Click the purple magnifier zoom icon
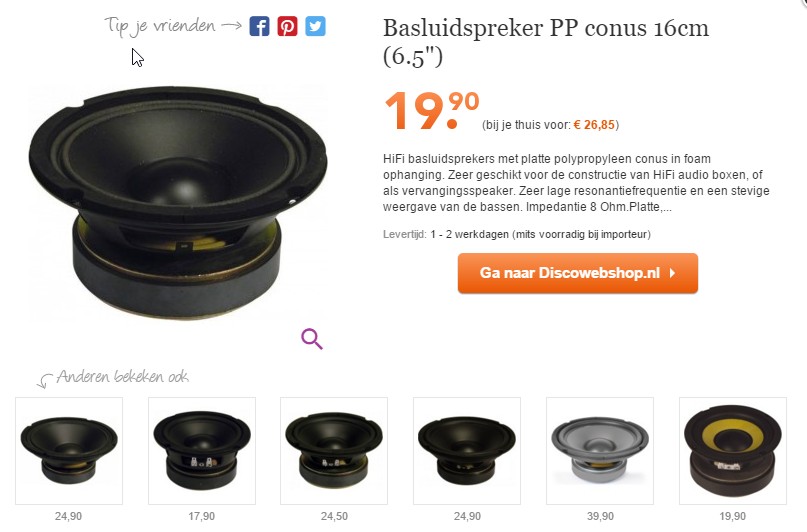This screenshot has width=807, height=532. [x=312, y=339]
